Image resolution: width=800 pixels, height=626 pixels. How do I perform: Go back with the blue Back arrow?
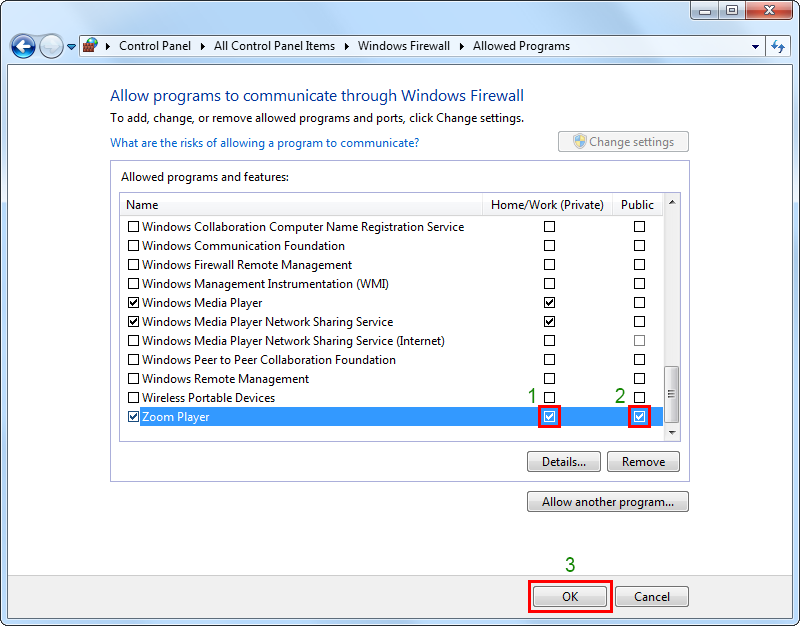coord(23,47)
